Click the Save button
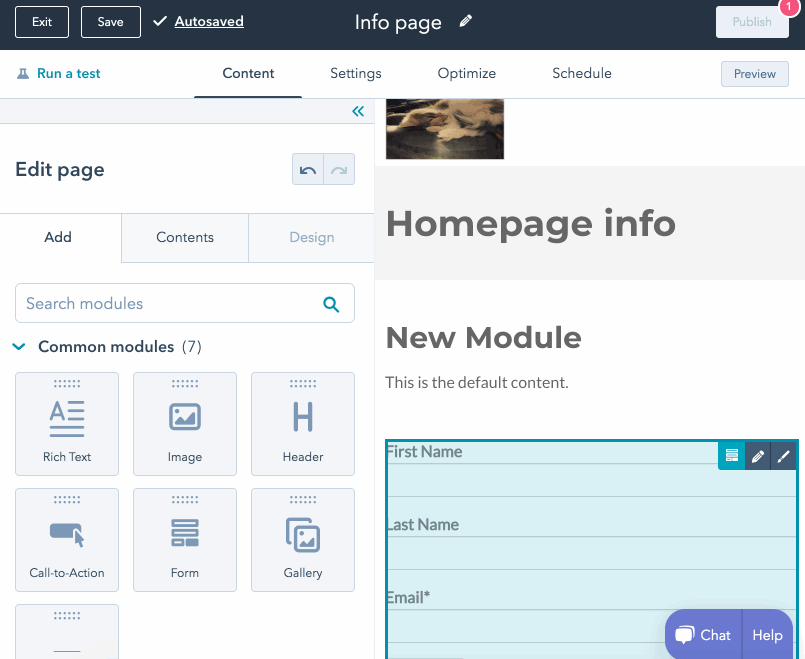This screenshot has width=805, height=659. (x=110, y=21)
